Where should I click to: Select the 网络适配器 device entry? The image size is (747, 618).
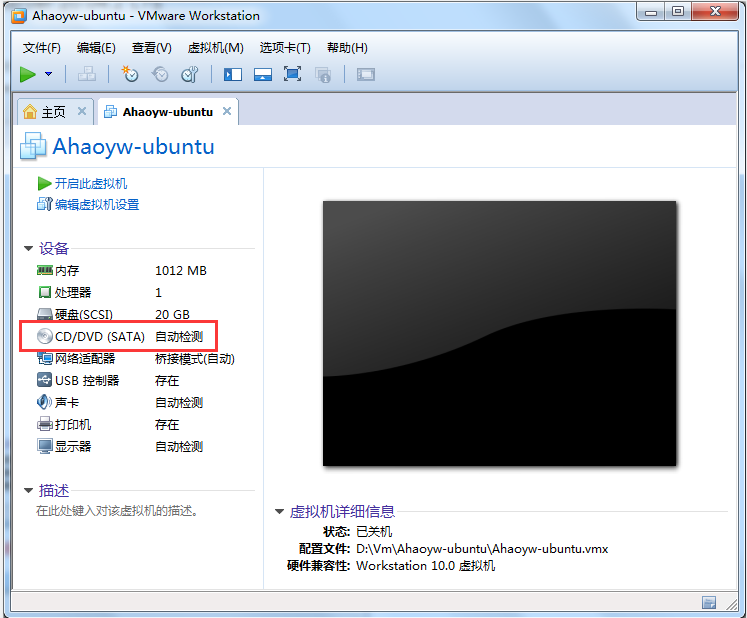pos(84,358)
